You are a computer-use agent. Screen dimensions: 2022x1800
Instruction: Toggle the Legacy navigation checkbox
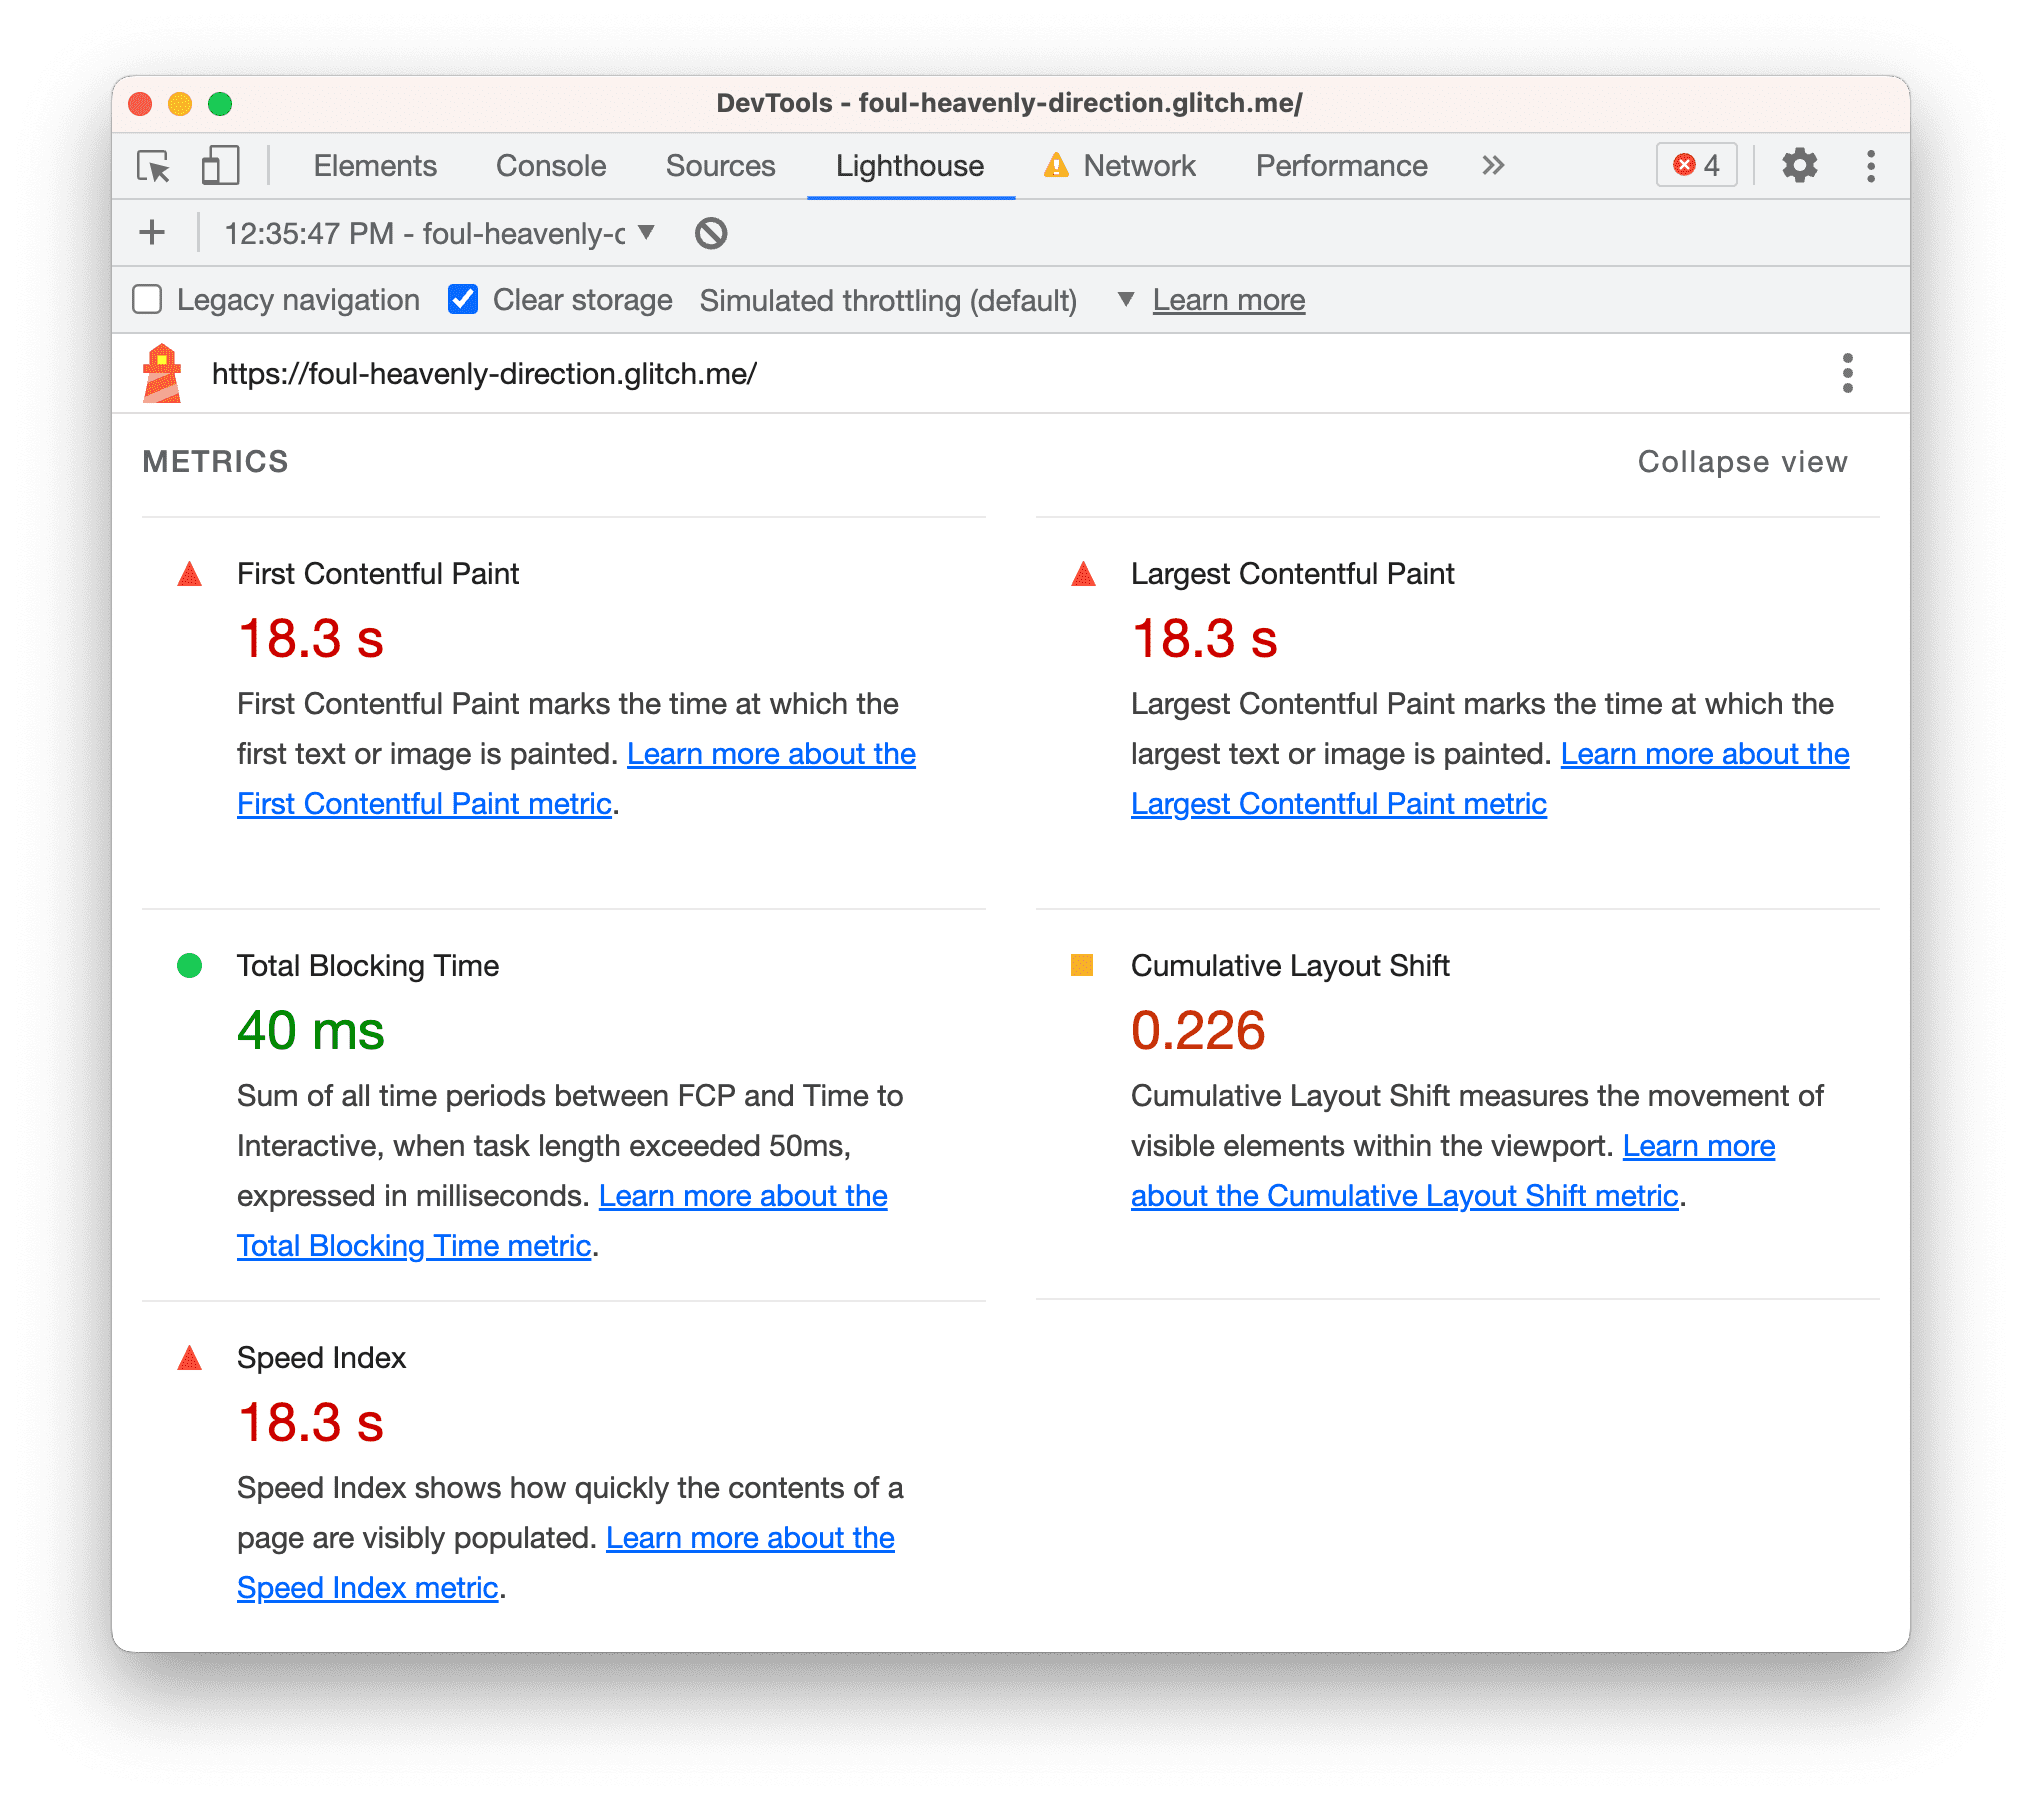[148, 299]
